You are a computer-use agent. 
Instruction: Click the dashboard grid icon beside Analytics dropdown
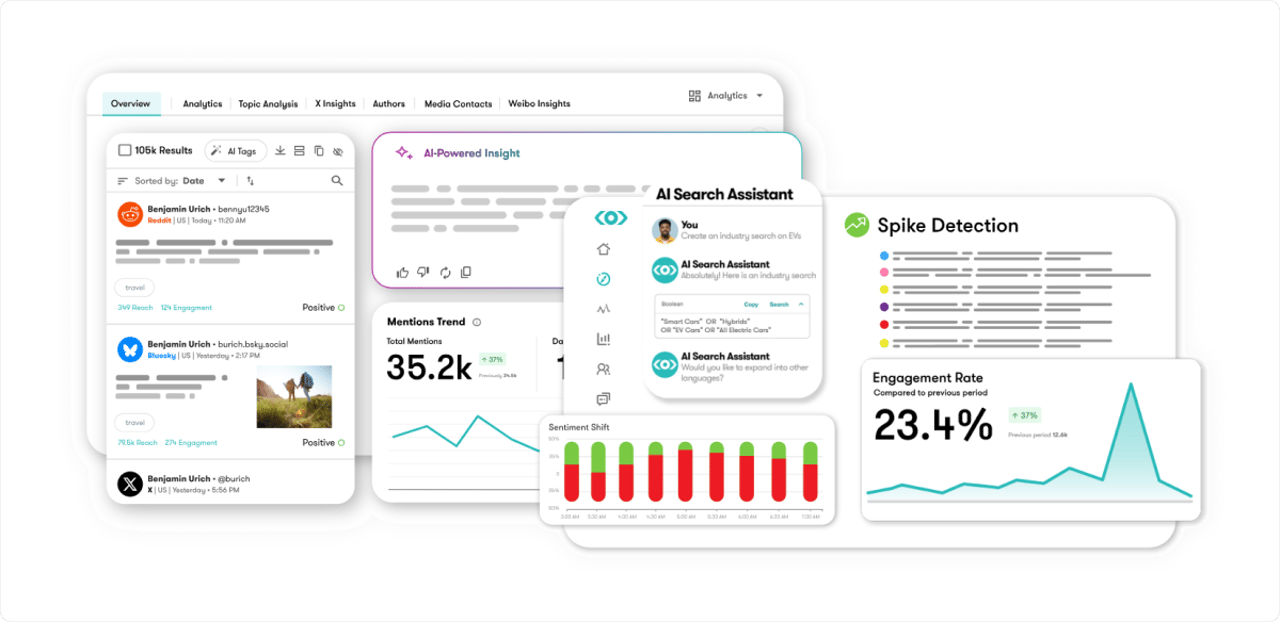pos(695,96)
